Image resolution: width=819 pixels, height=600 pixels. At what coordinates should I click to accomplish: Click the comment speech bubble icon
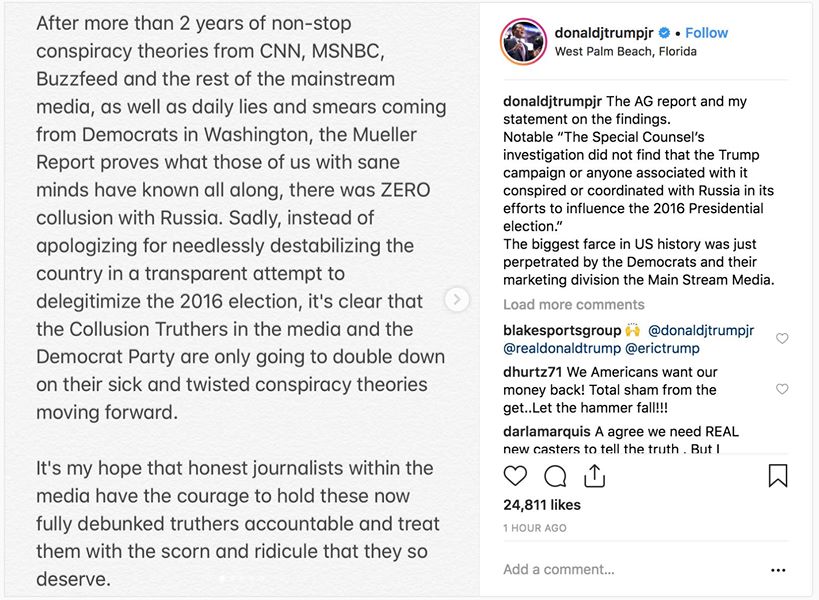coord(555,476)
